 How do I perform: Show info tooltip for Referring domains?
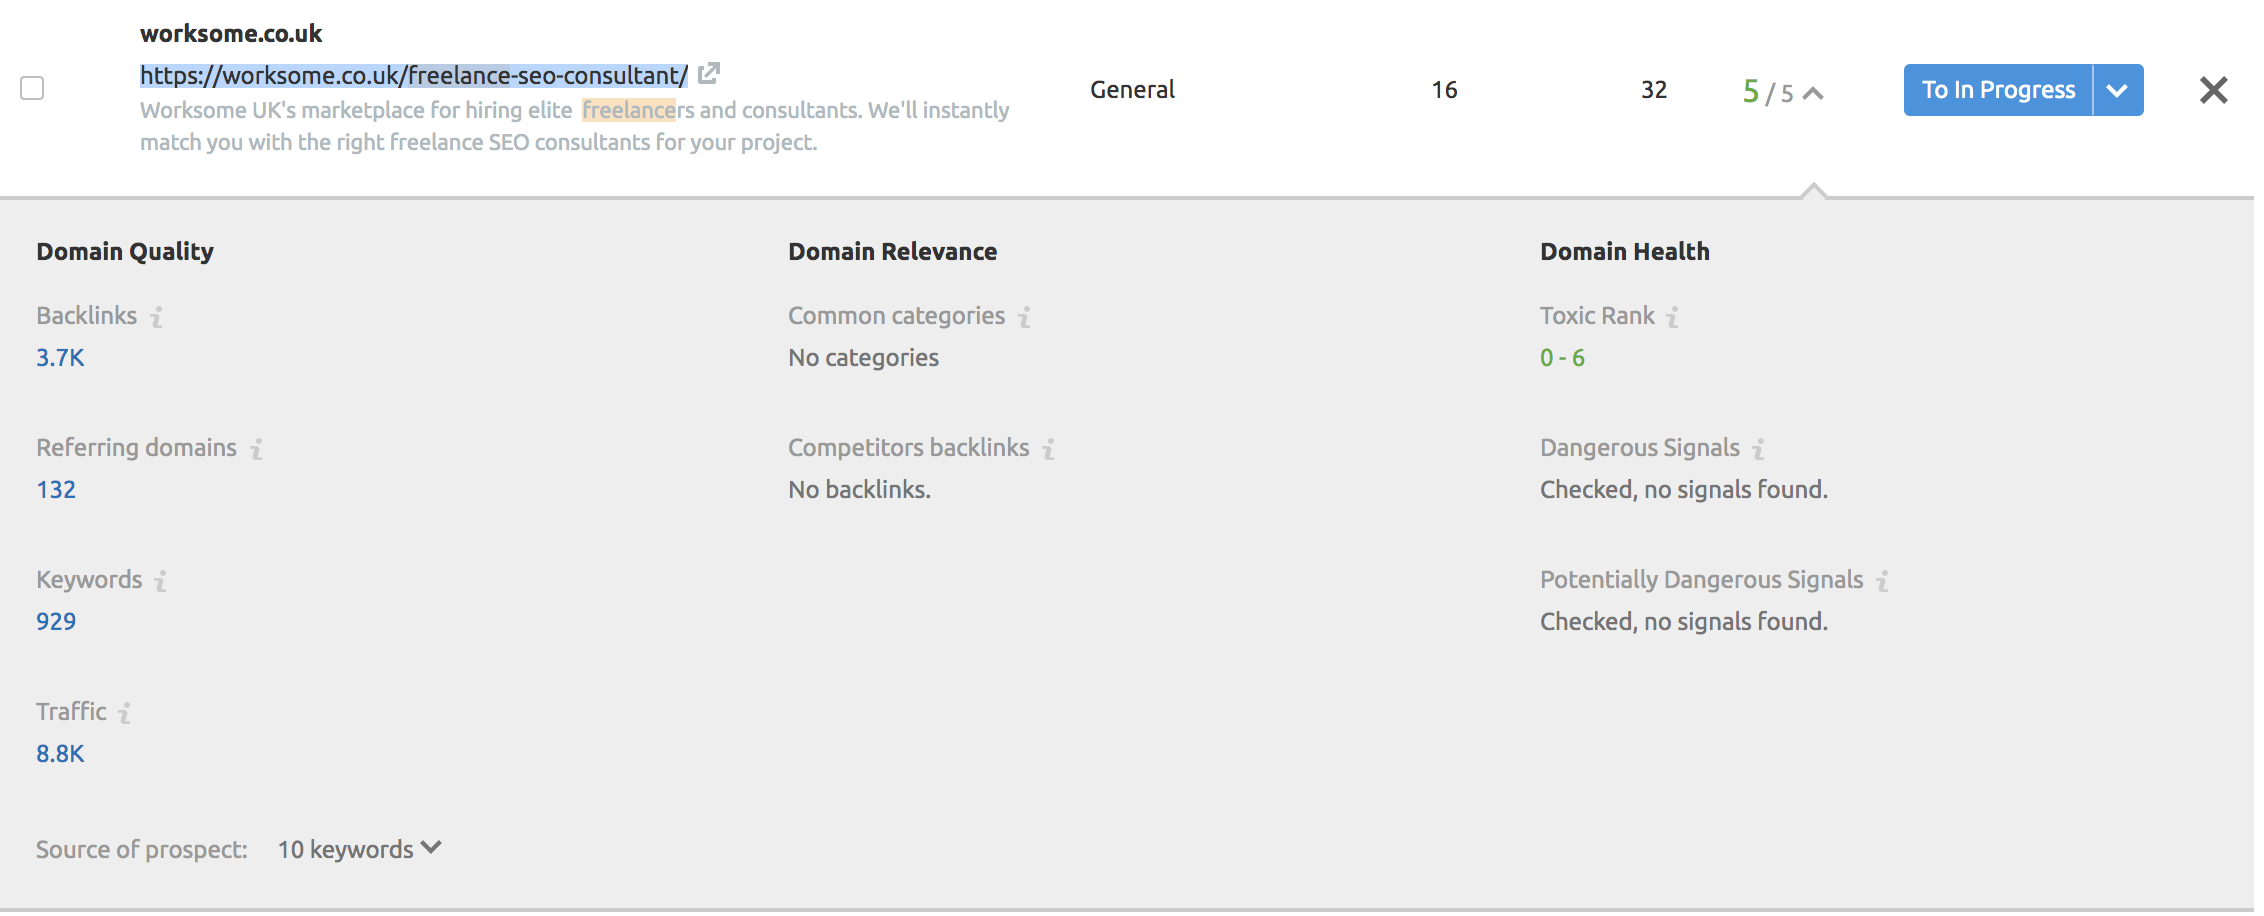pyautogui.click(x=257, y=449)
